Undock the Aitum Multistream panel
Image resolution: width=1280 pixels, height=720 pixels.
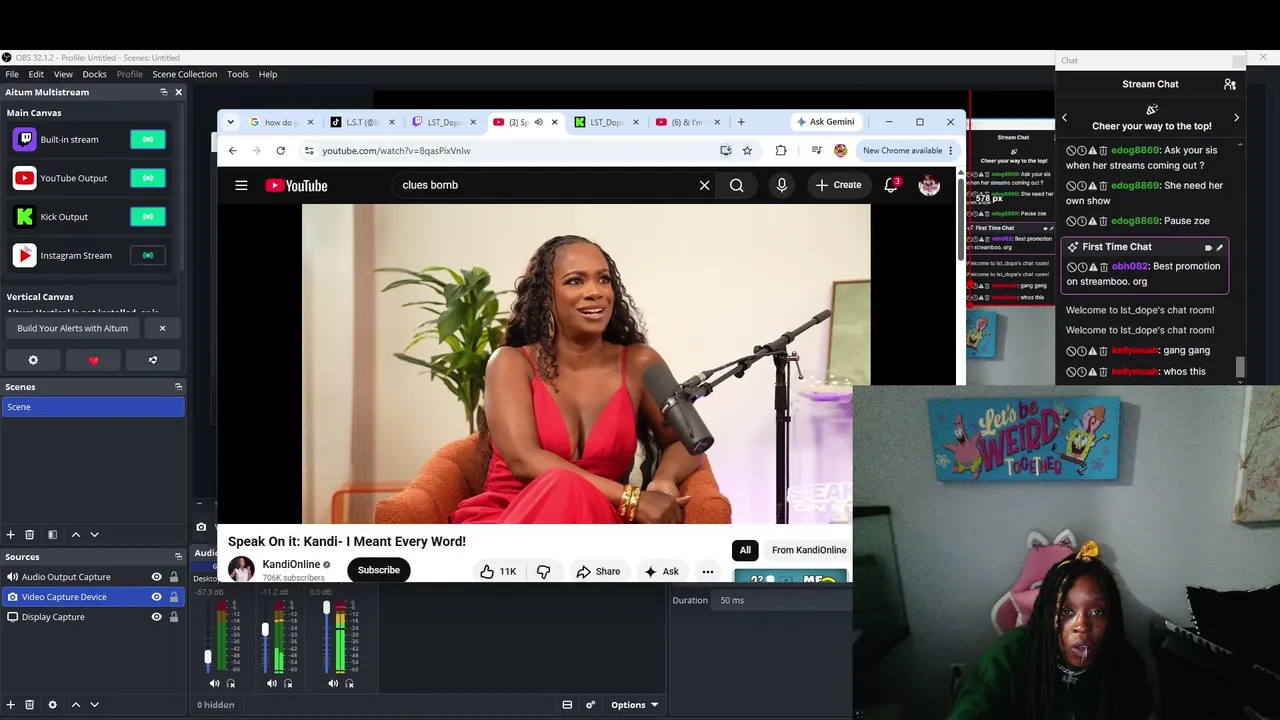[164, 92]
